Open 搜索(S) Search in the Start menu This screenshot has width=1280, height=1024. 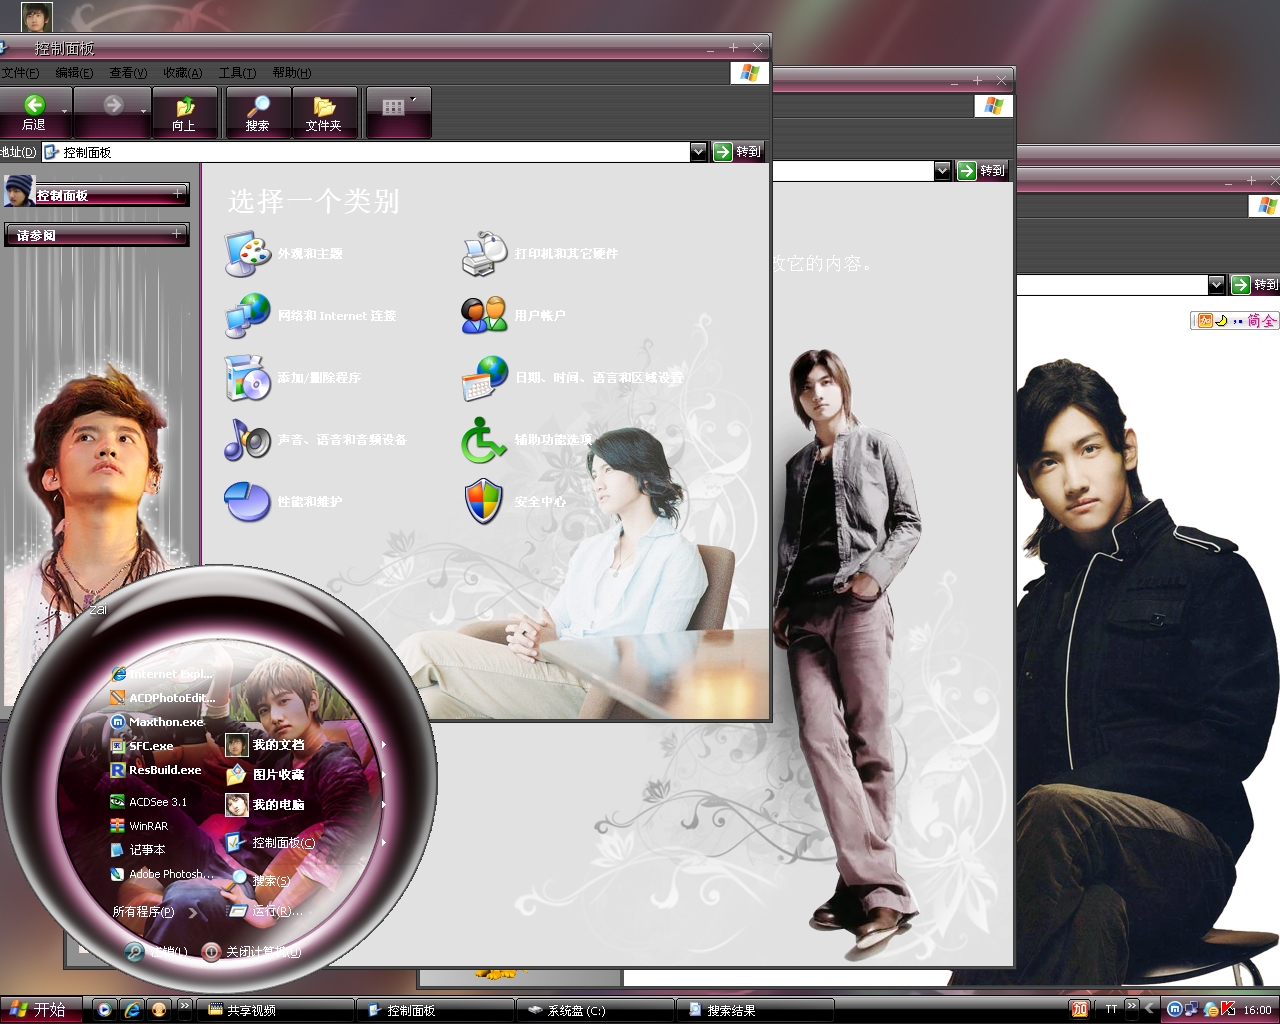point(260,880)
